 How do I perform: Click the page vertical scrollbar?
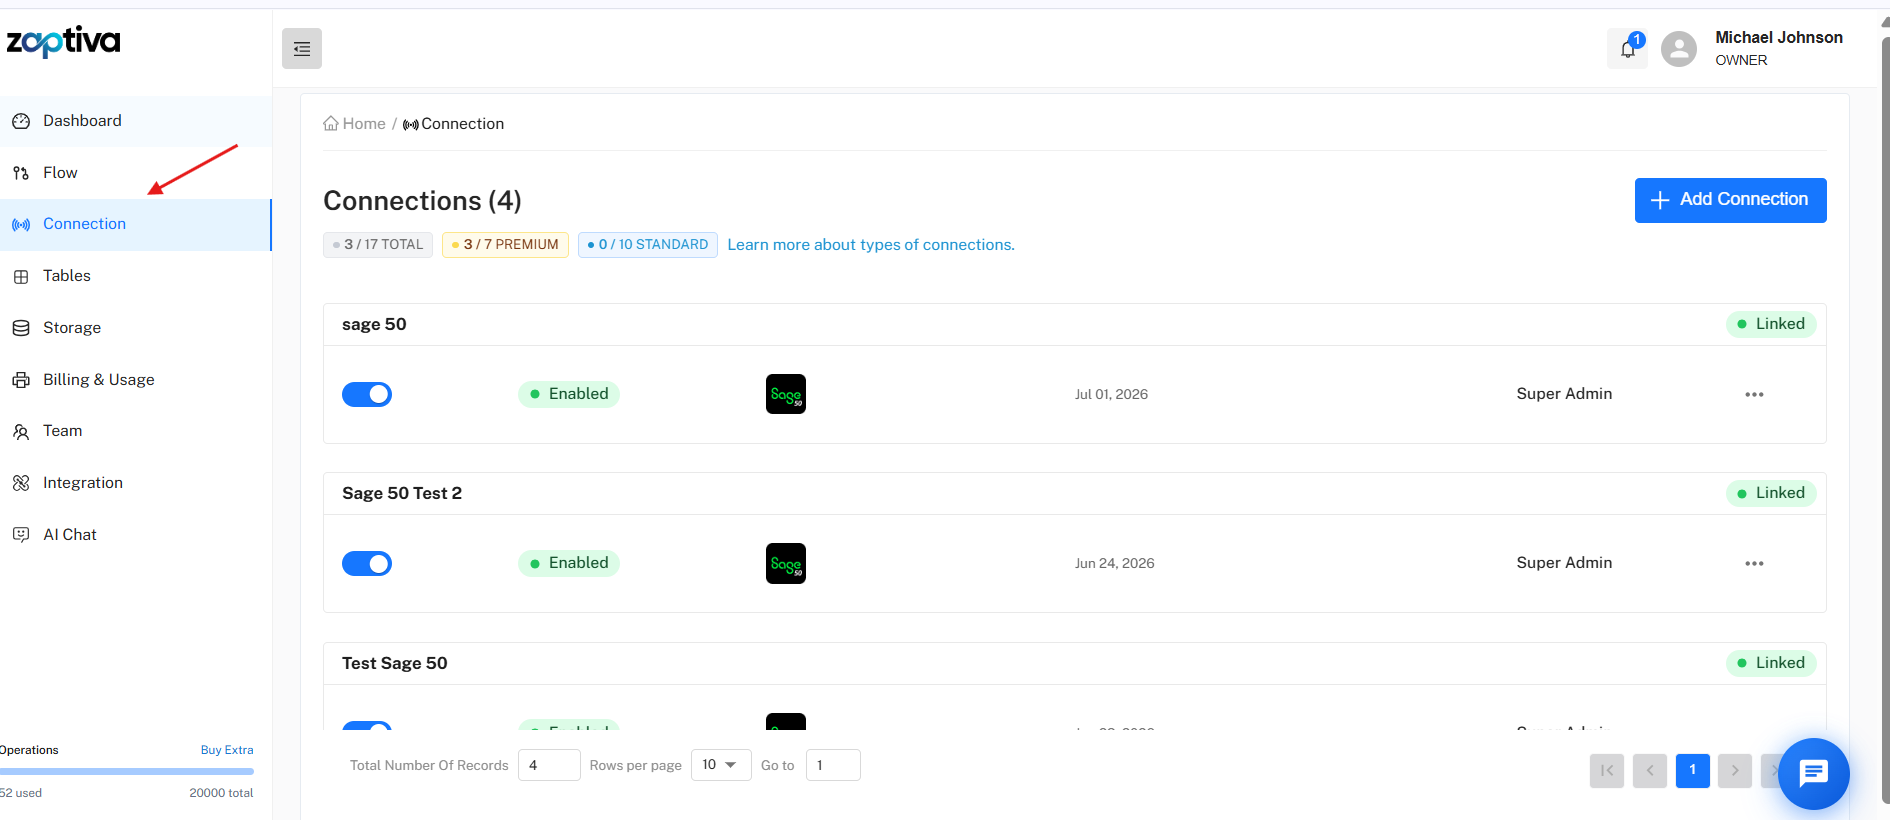point(1885,420)
